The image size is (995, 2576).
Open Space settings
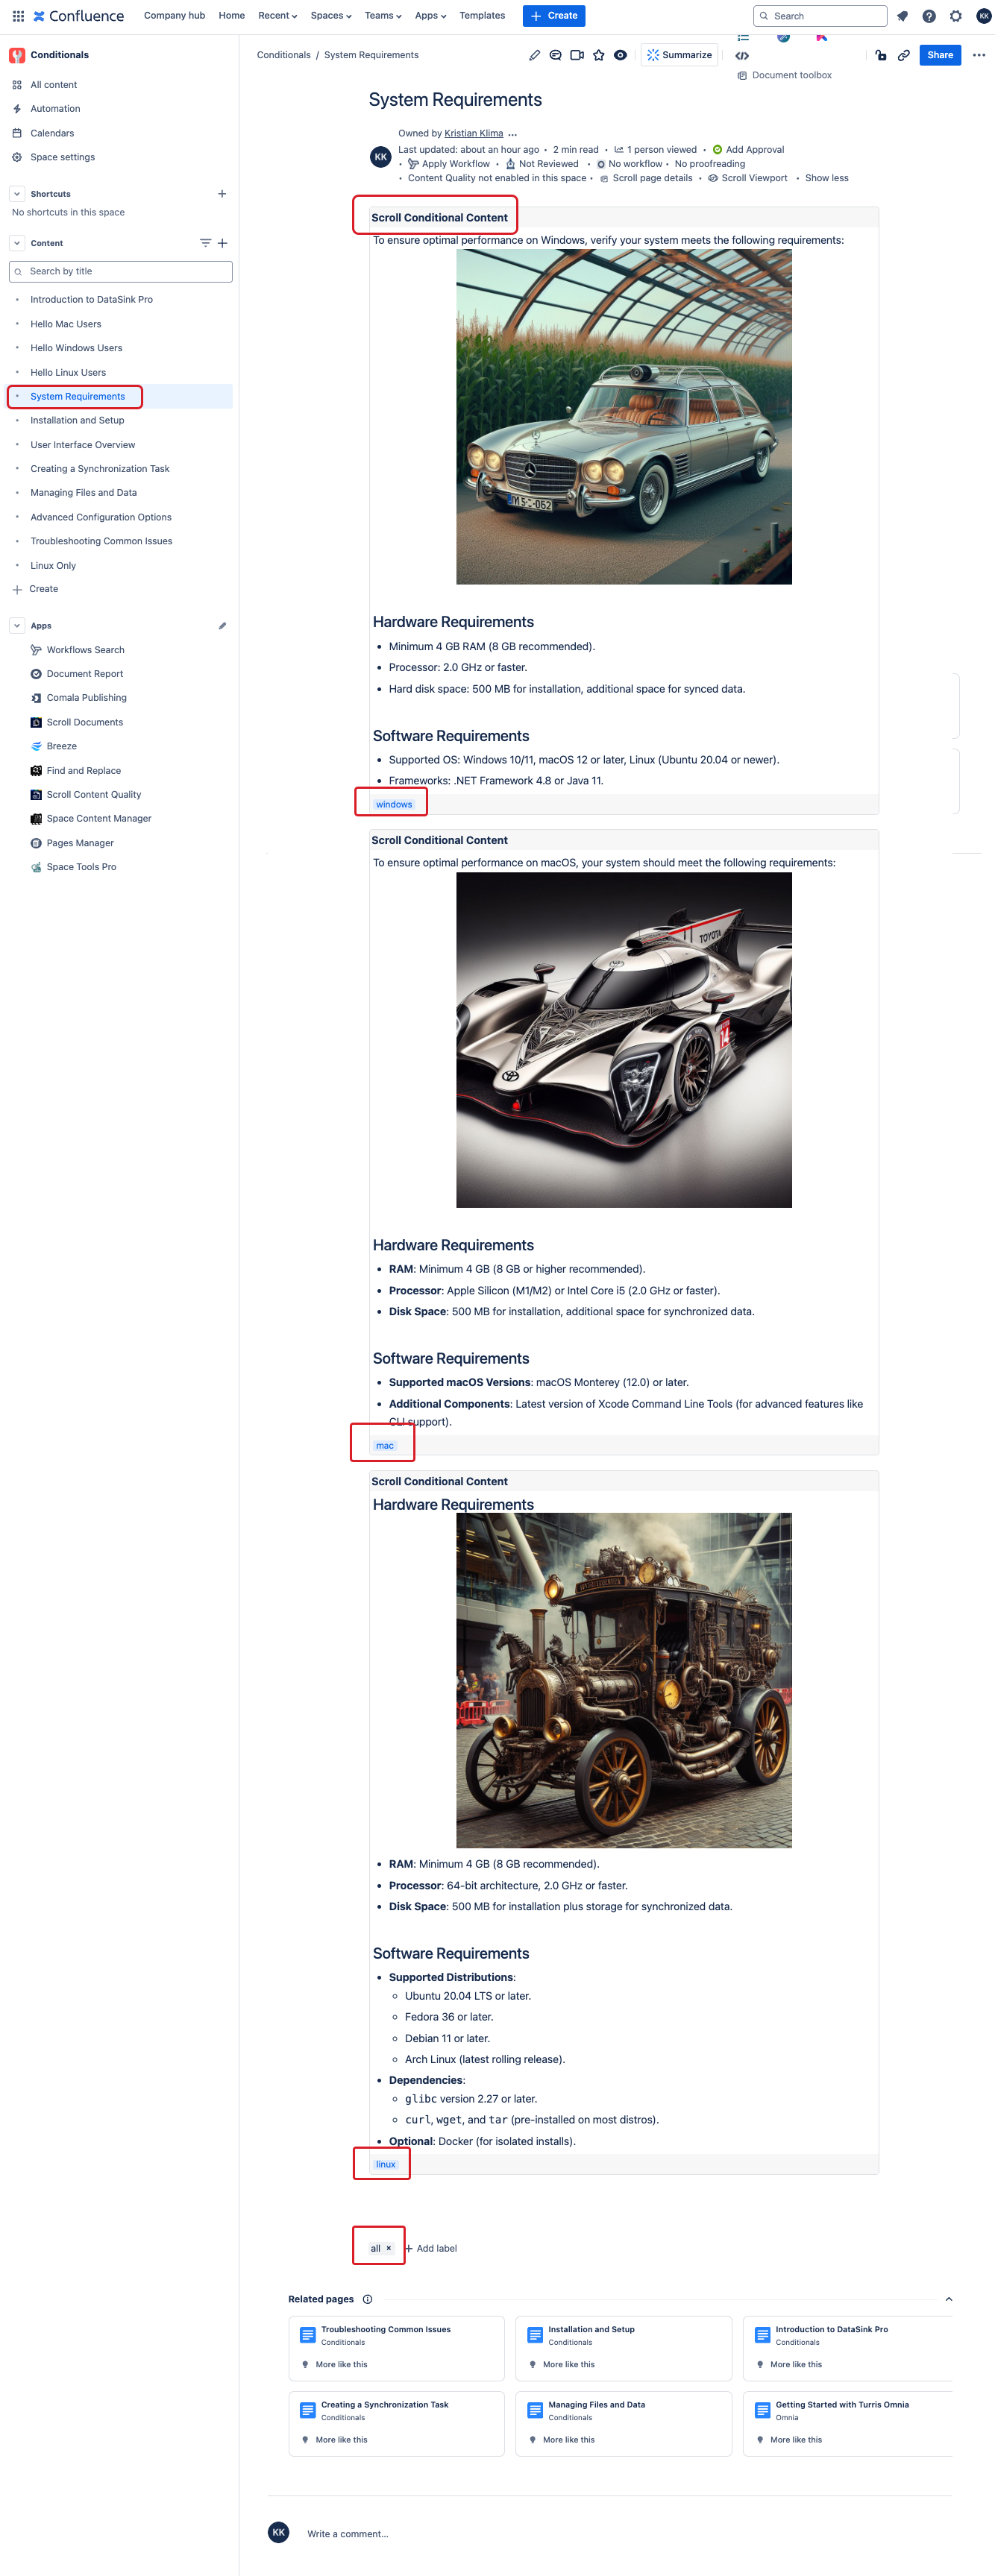(x=63, y=157)
